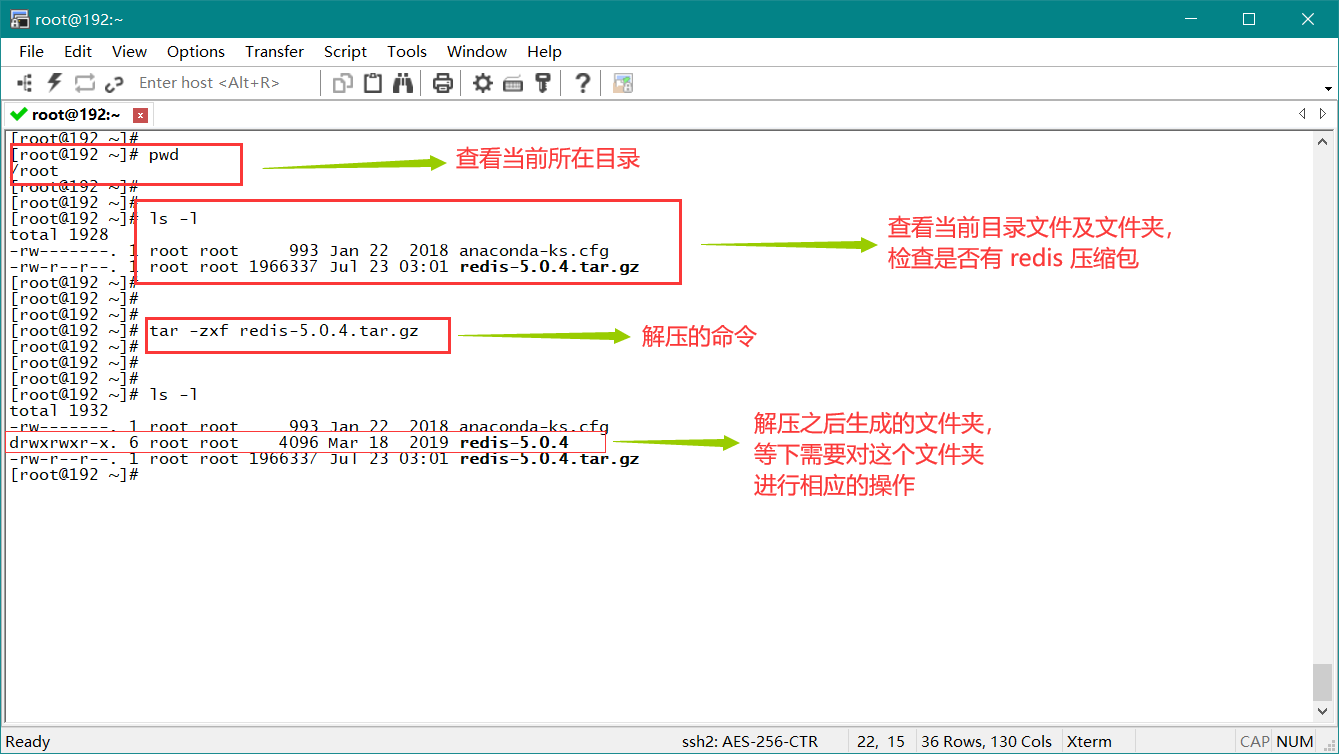Viewport: 1339px width, 754px height.
Task: Click the Print icon
Action: (x=443, y=83)
